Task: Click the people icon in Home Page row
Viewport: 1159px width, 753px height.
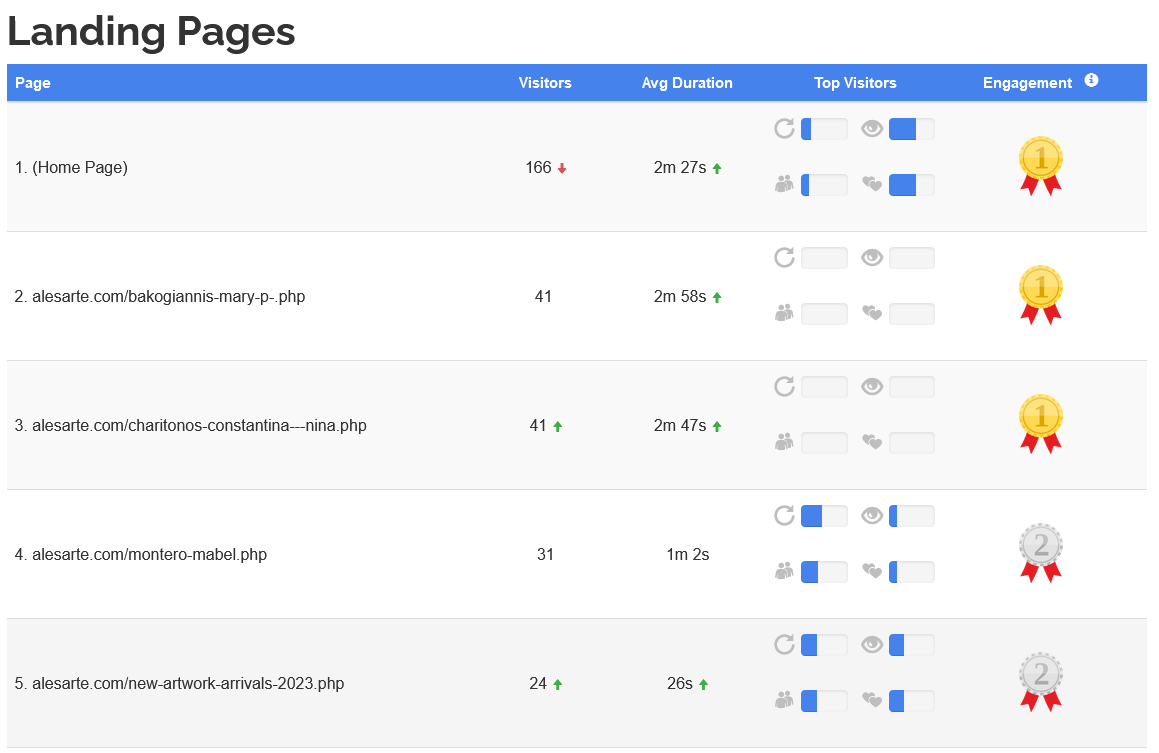Action: coord(784,184)
